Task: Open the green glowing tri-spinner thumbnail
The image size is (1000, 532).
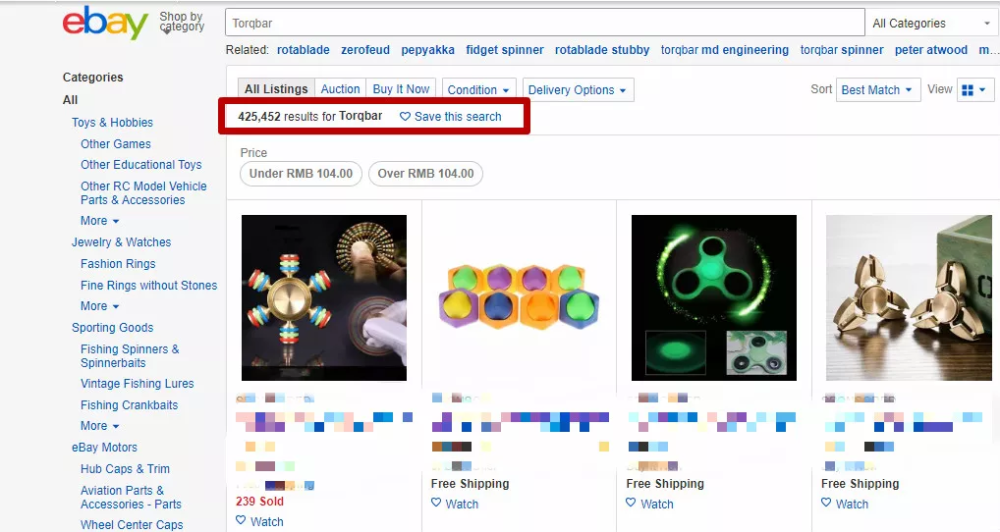Action: click(x=714, y=298)
